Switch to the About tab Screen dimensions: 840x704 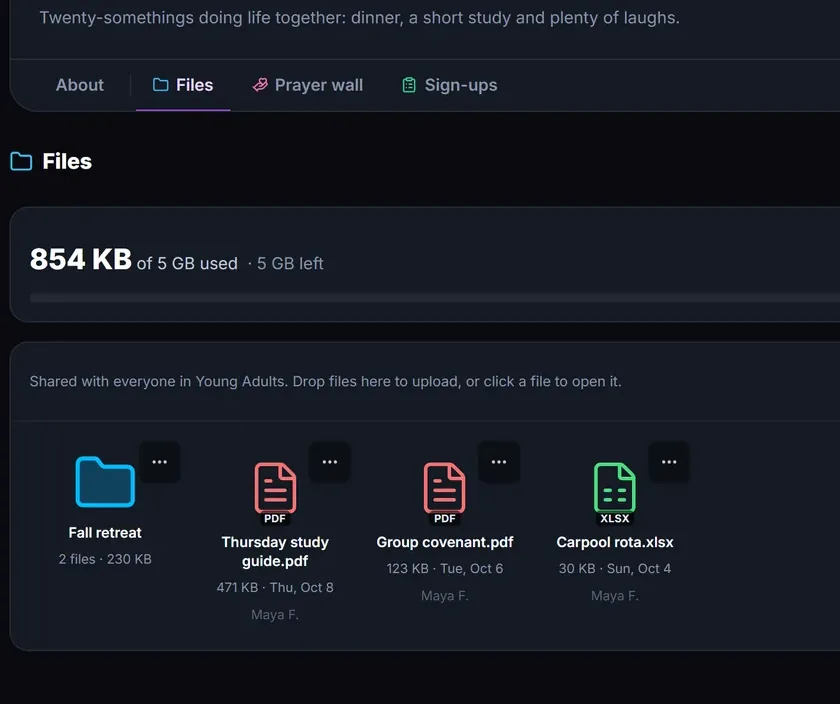80,85
